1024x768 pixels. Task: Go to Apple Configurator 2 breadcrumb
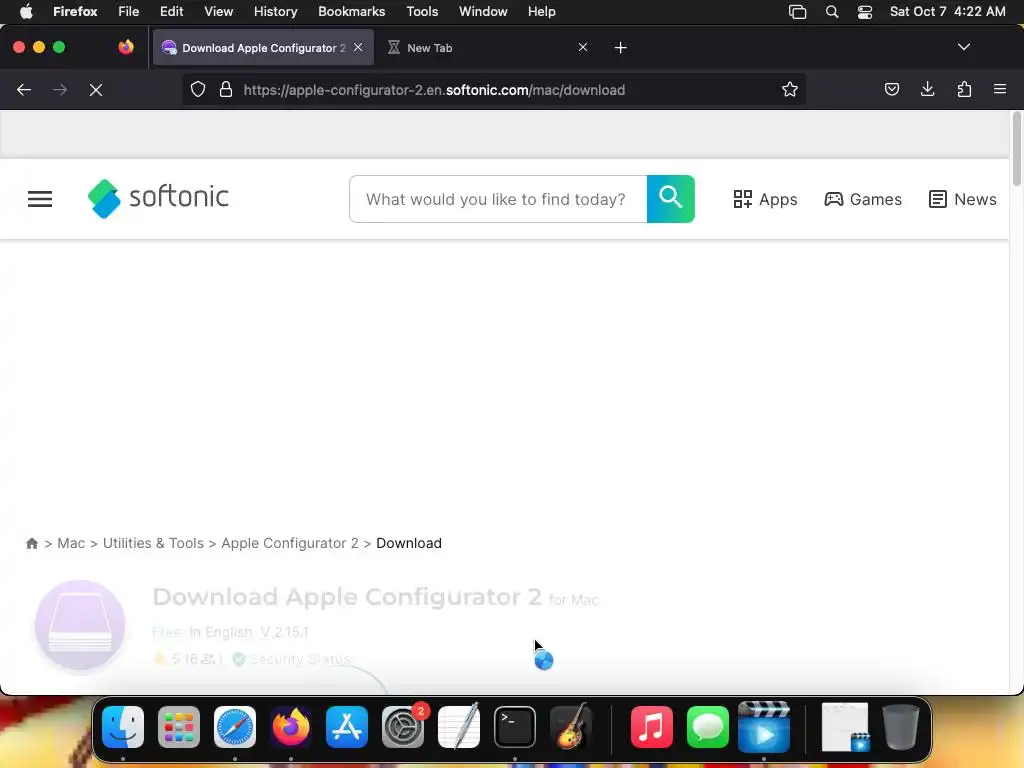tap(289, 543)
